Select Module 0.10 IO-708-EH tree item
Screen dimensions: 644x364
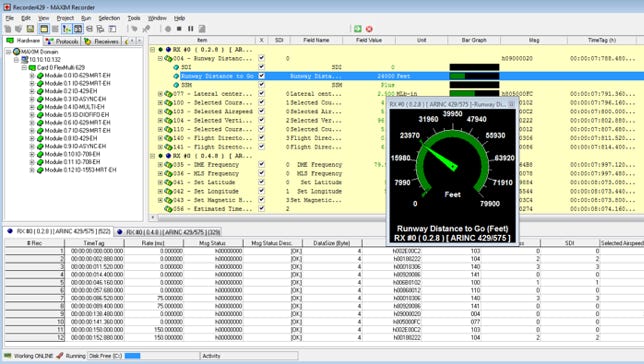pos(72,154)
